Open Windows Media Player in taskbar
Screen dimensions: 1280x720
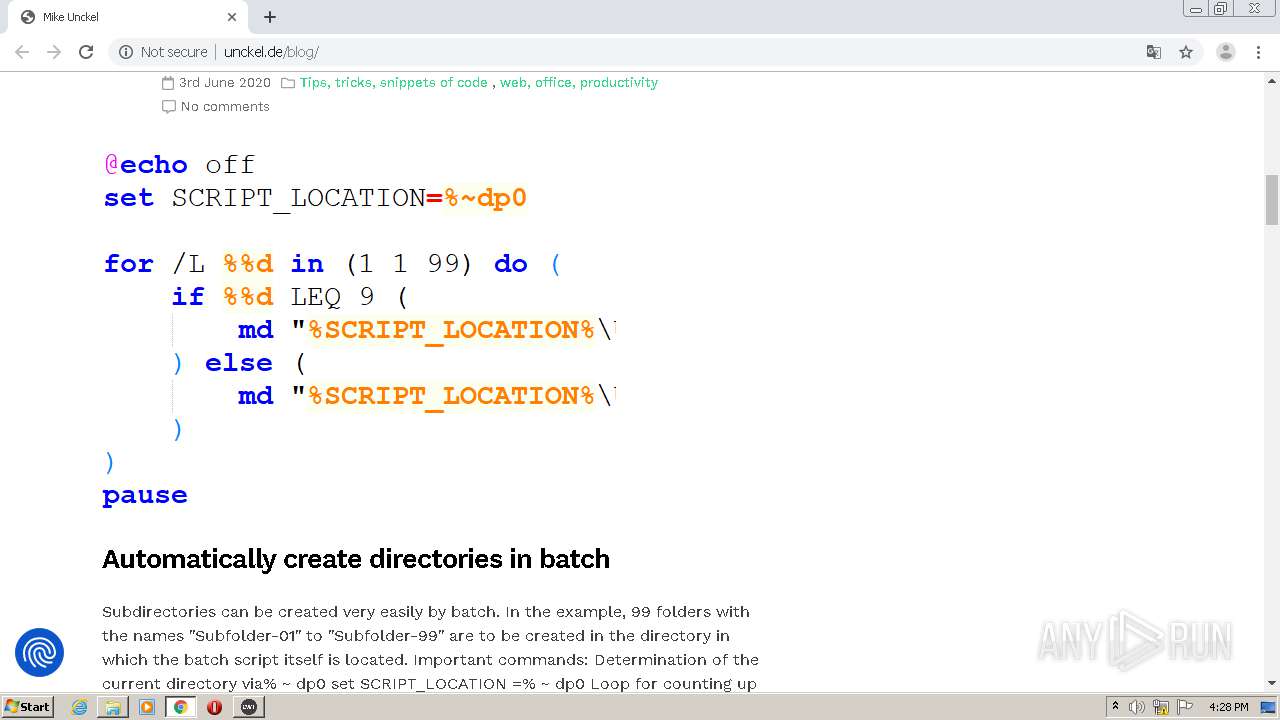(147, 707)
